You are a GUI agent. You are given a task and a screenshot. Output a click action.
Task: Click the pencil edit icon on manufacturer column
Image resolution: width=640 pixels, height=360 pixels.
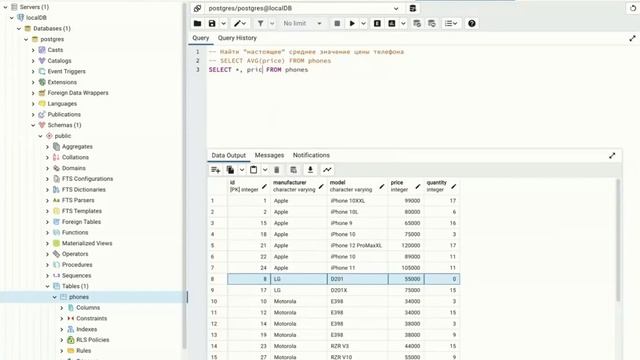coord(321,187)
